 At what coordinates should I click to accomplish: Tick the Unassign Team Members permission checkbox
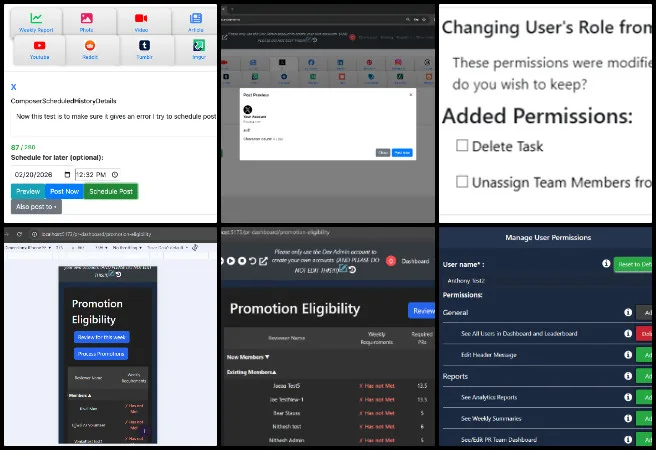(462, 182)
